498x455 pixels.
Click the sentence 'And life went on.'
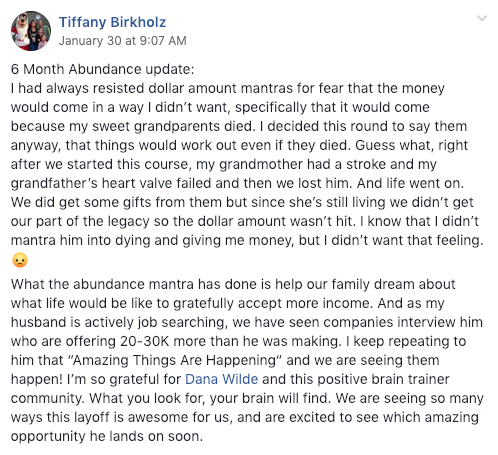(410, 183)
